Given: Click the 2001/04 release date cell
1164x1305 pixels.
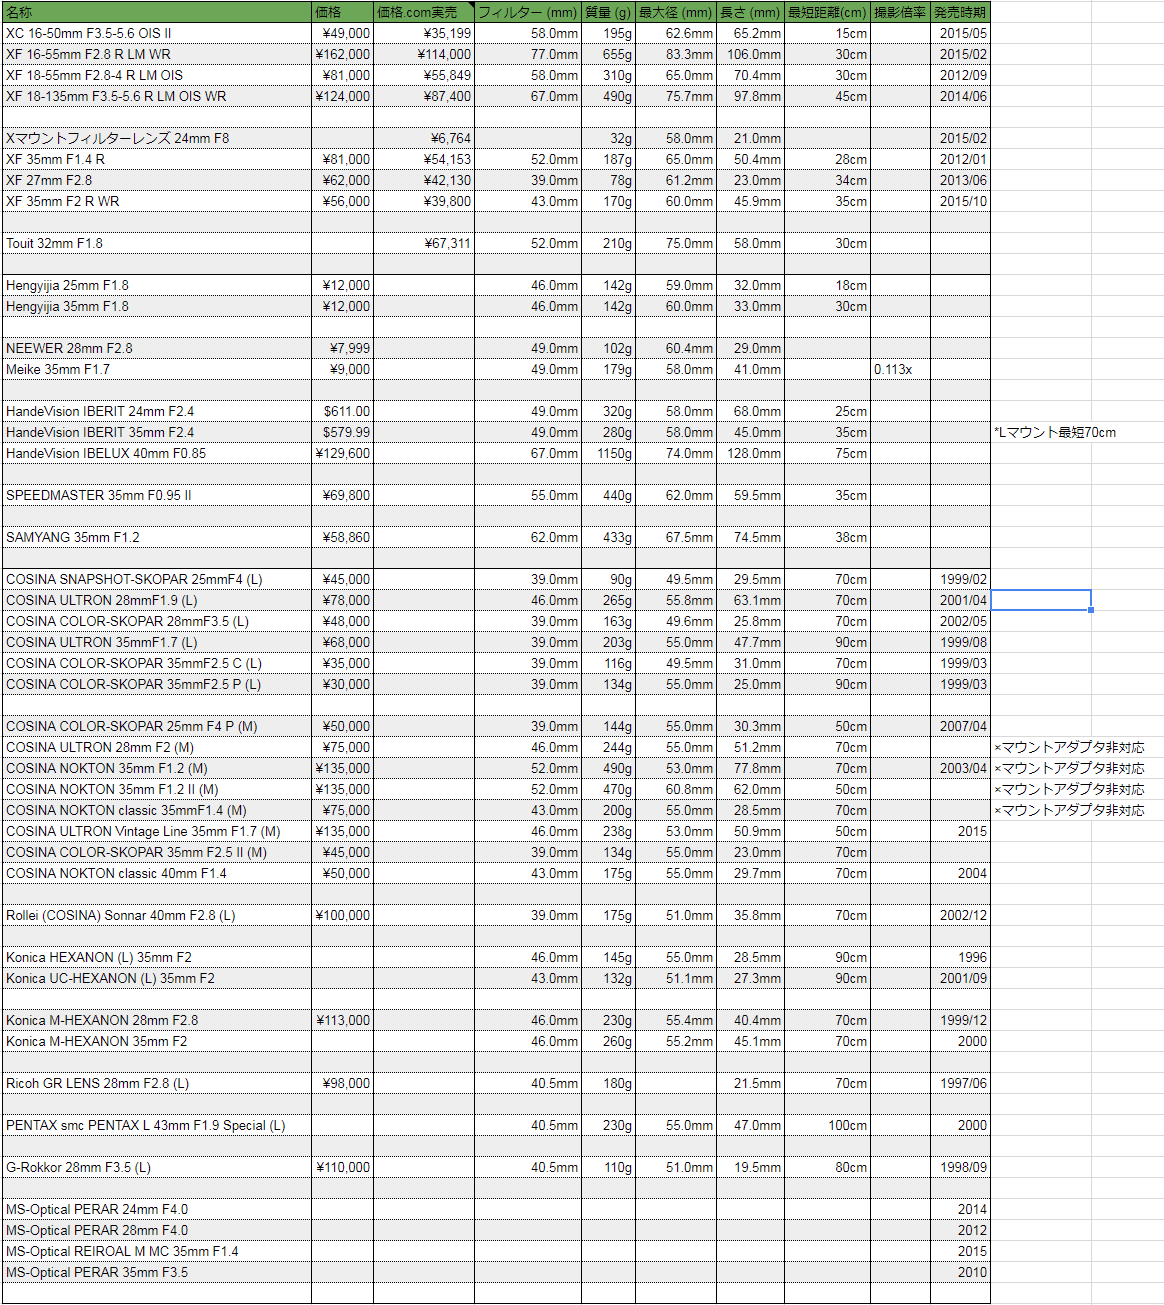Looking at the screenshot, I should tap(960, 600).
